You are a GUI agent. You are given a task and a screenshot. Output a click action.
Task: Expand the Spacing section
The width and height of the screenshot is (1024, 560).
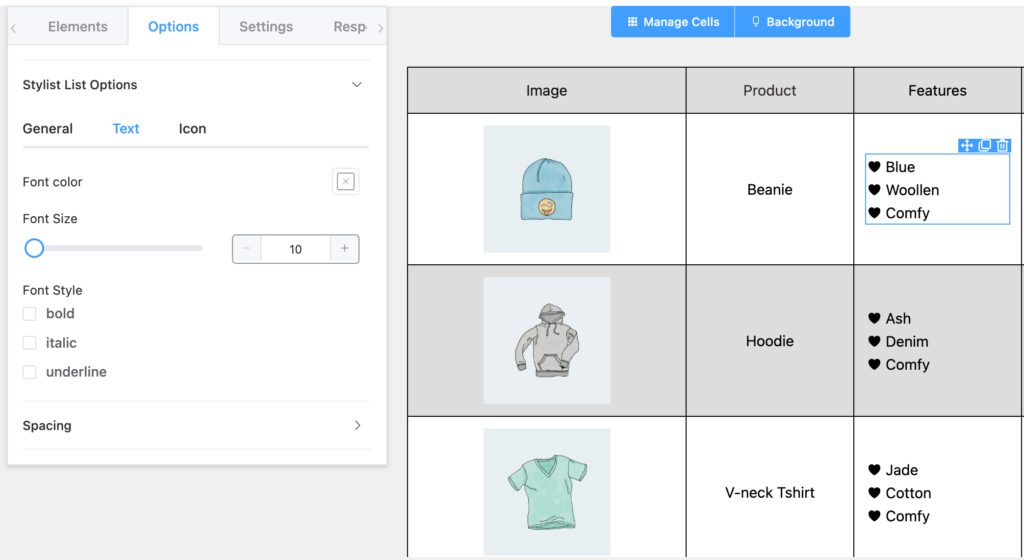[x=357, y=426]
